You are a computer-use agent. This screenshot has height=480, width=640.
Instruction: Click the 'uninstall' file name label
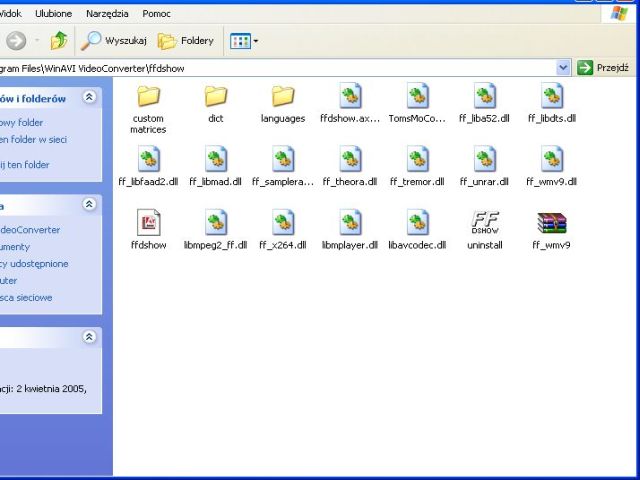(x=484, y=245)
